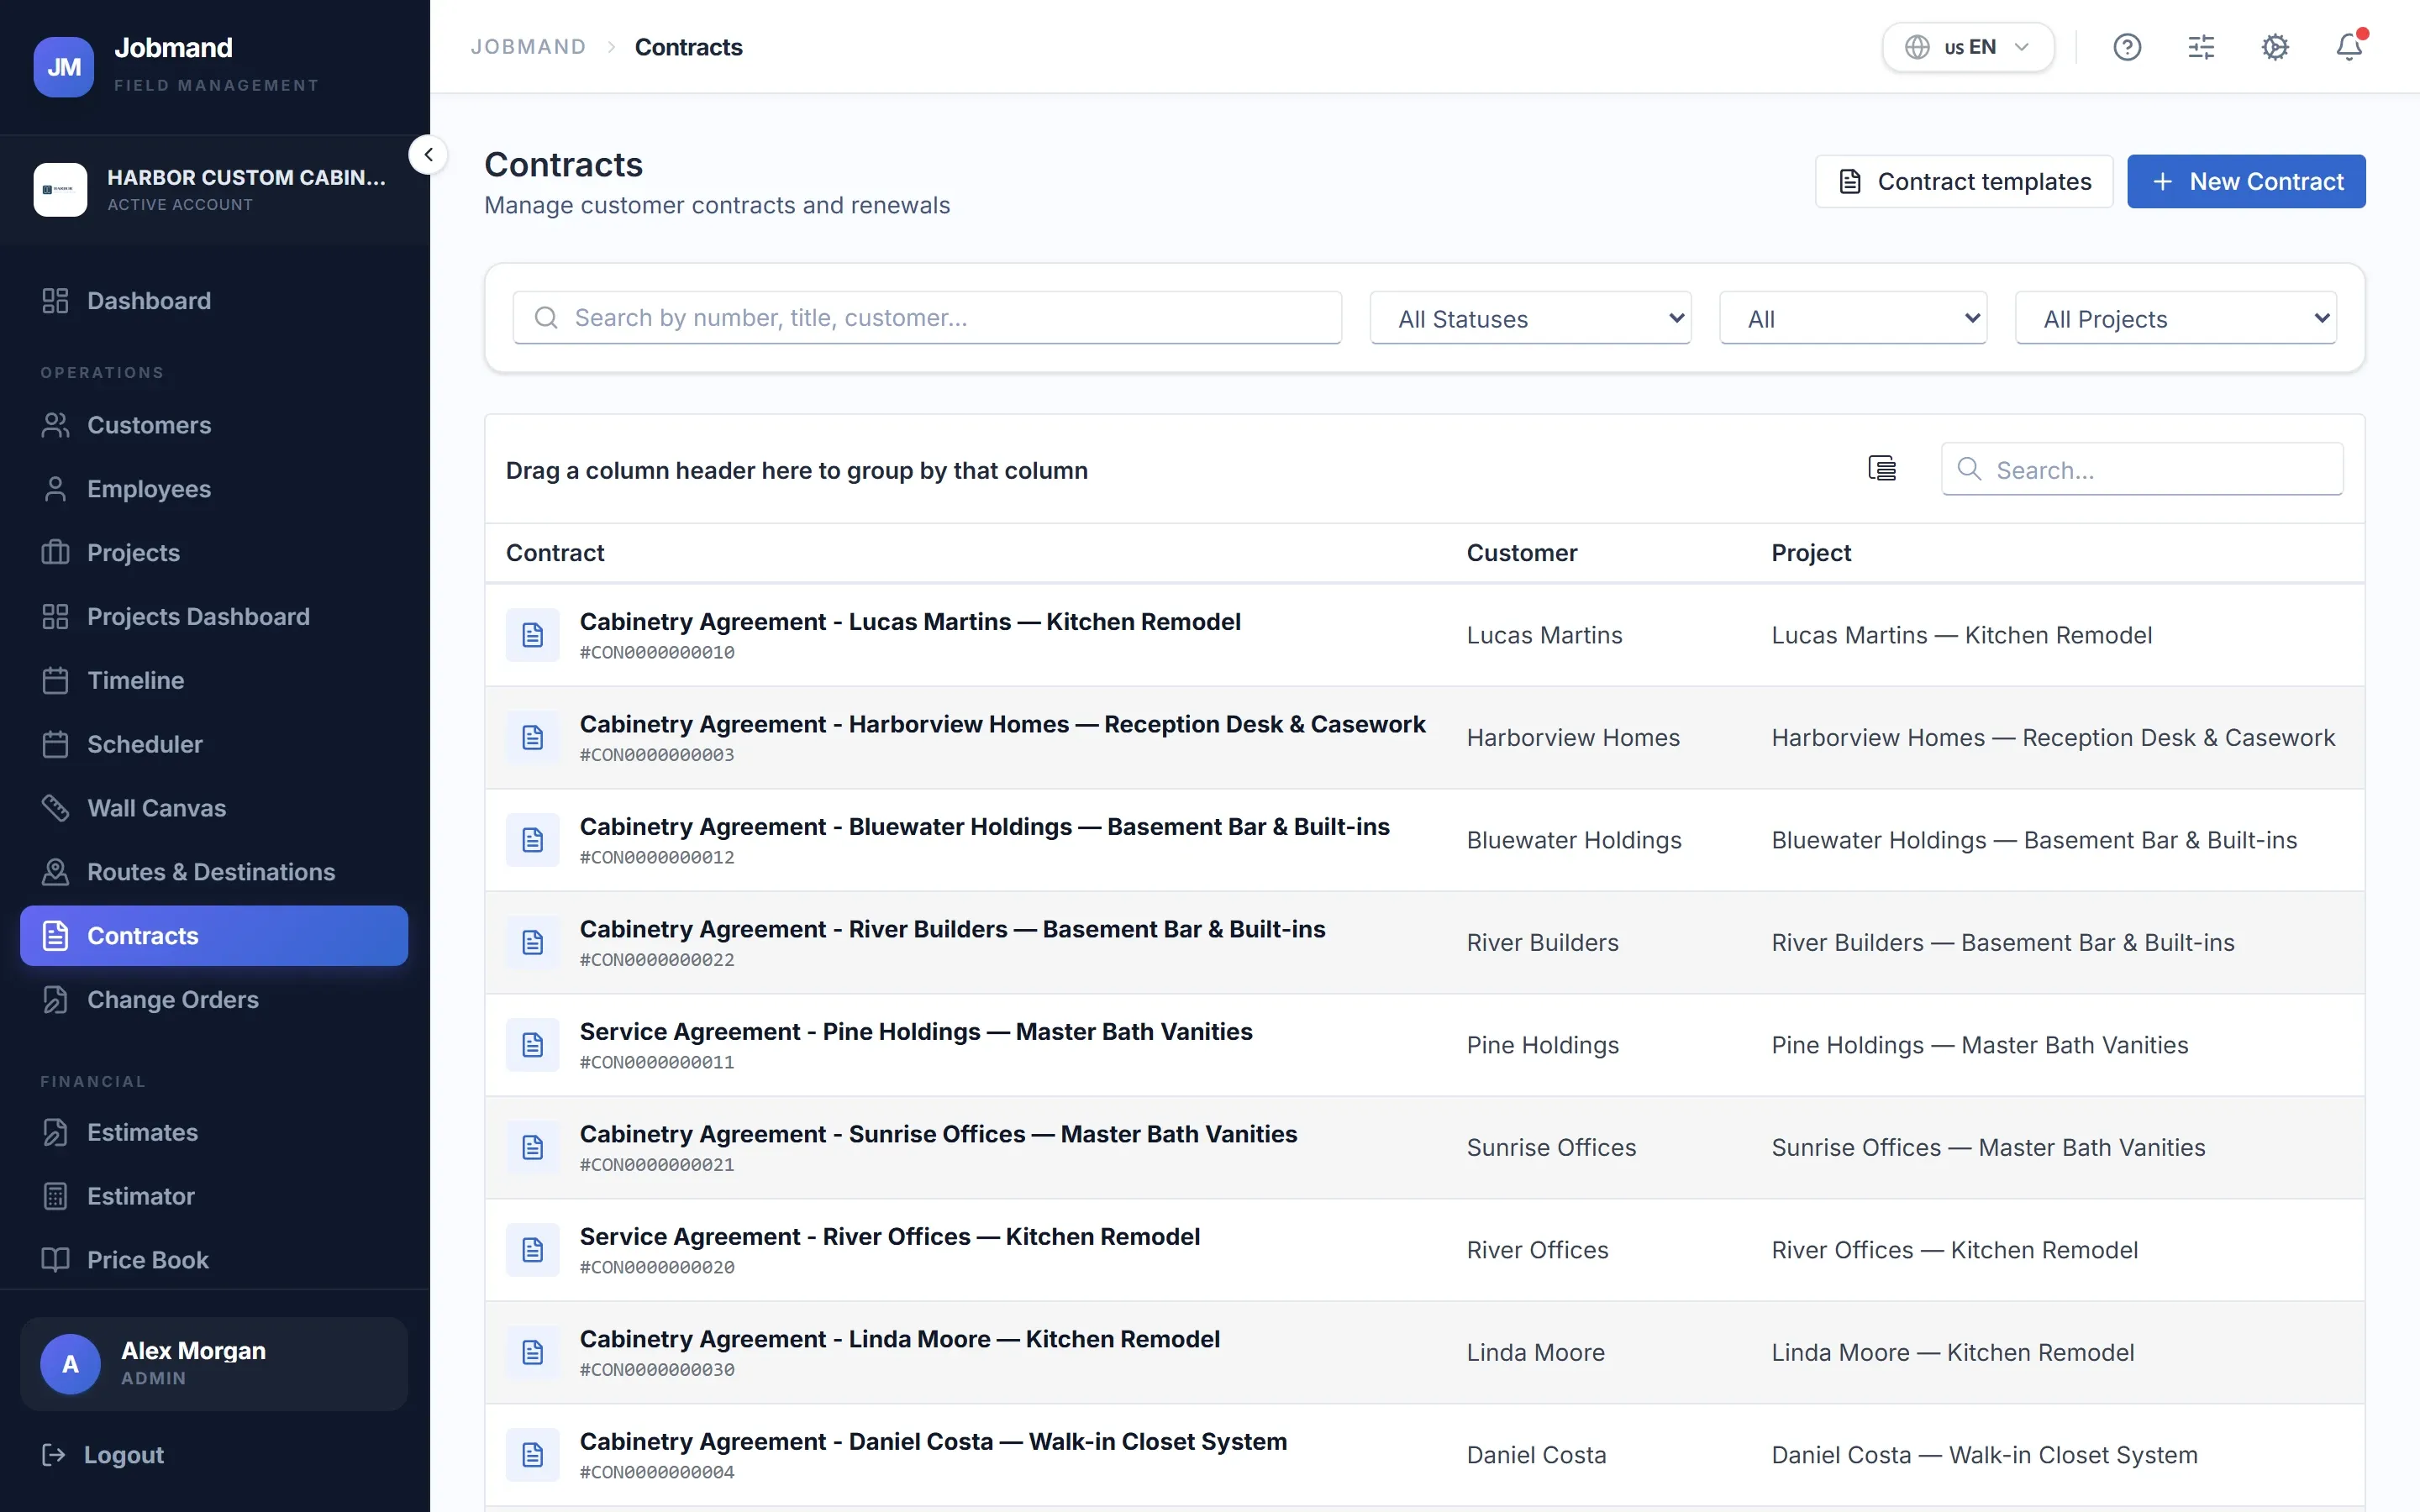2420x1512 pixels.
Task: Click contract number #CON0000000022
Action: [657, 960]
